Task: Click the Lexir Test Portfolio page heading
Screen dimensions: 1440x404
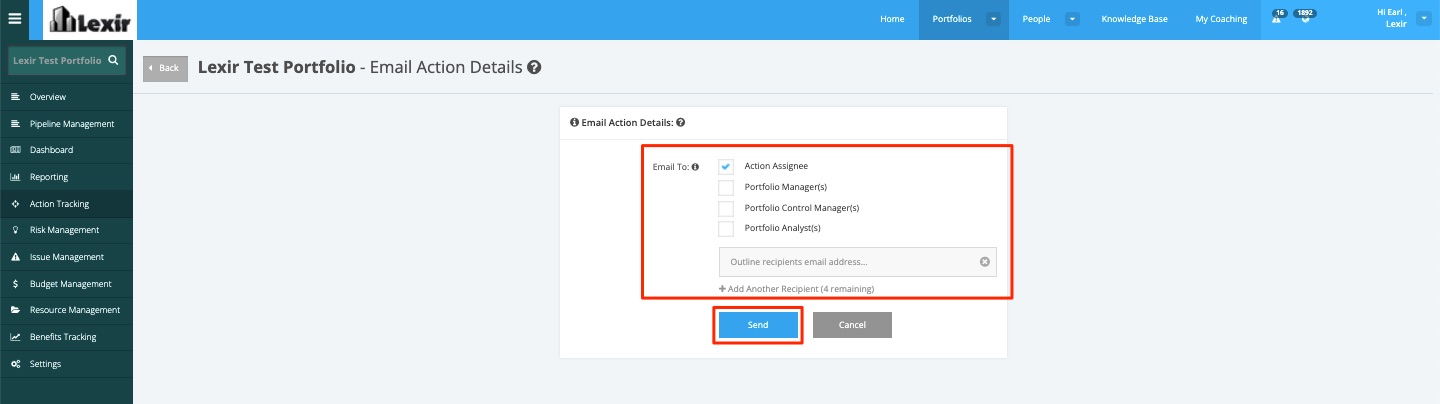Action: click(276, 68)
